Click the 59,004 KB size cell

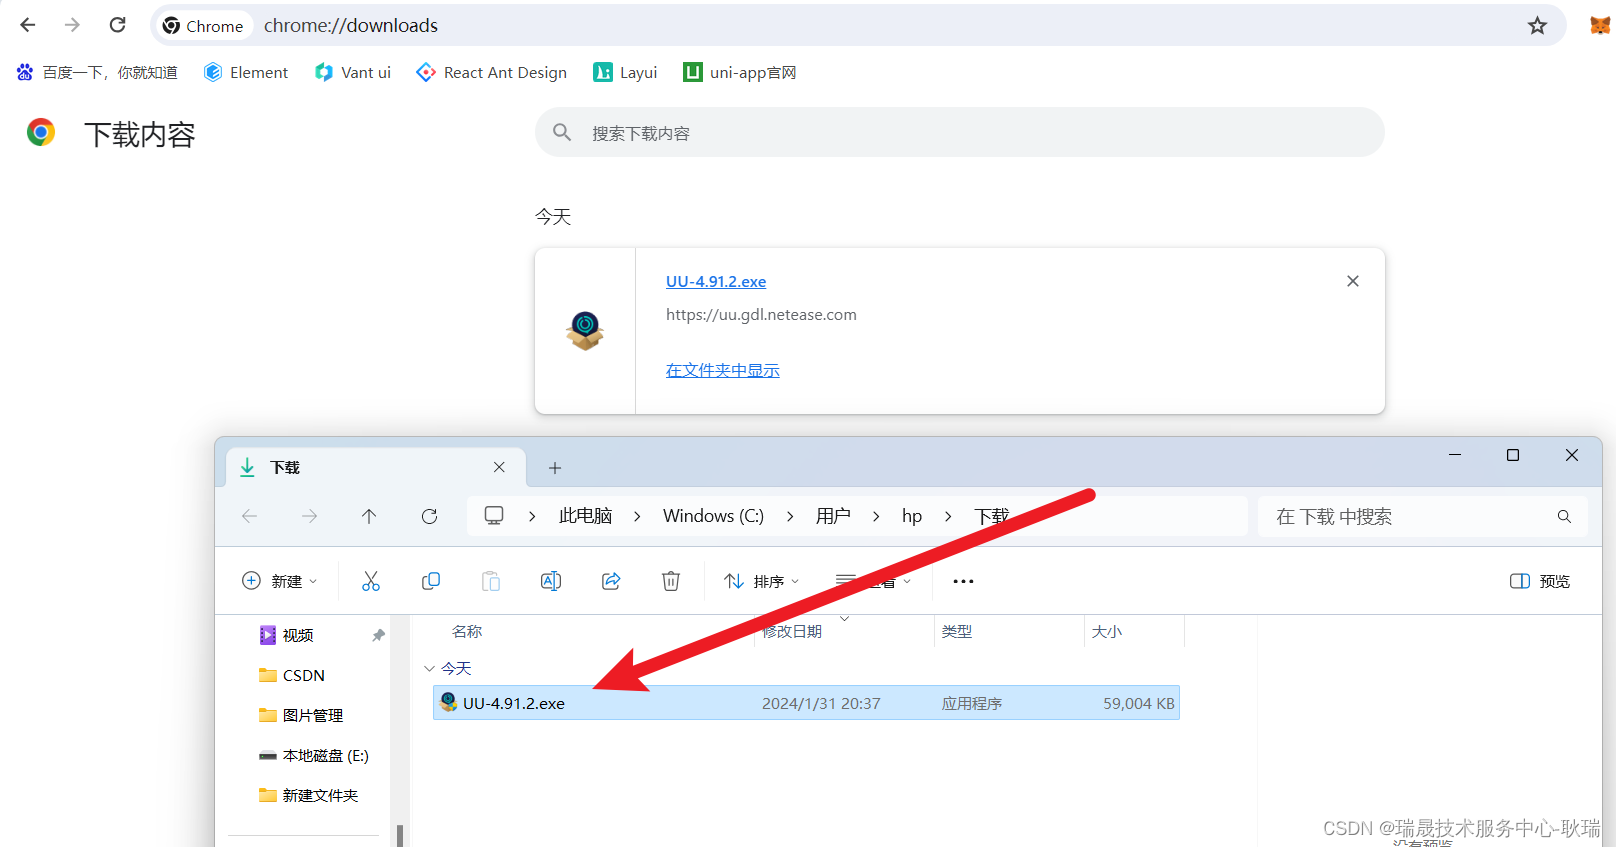[x=1139, y=703]
